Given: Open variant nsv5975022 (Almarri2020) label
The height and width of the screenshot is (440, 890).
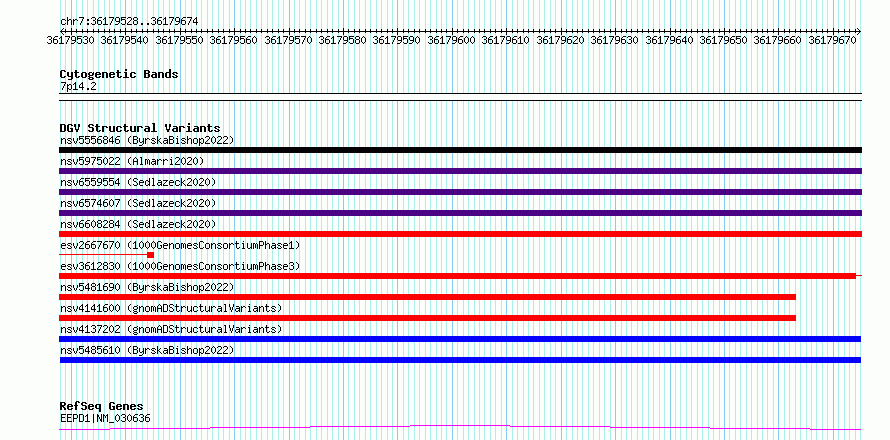Looking at the screenshot, I should coord(132,161).
